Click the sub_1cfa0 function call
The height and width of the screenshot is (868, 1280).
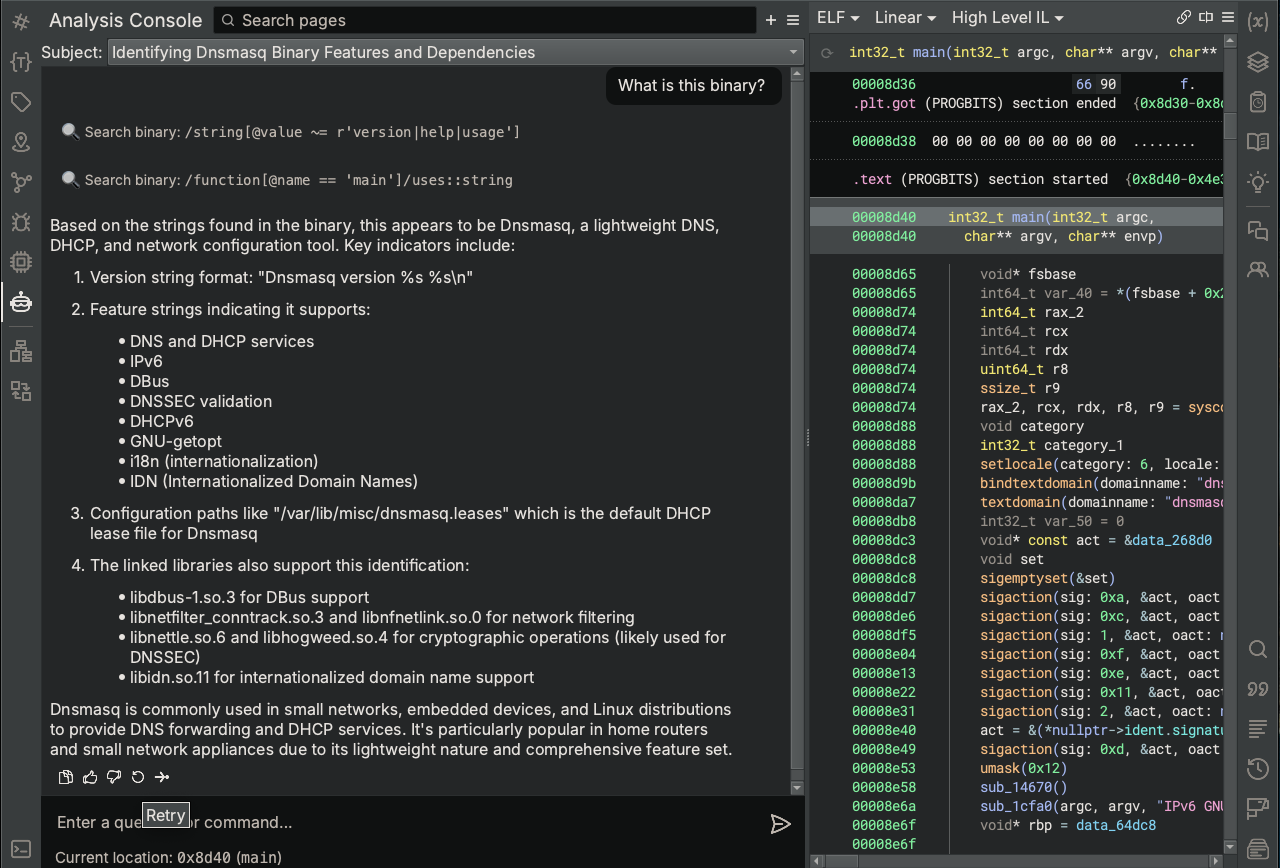(x=1100, y=806)
